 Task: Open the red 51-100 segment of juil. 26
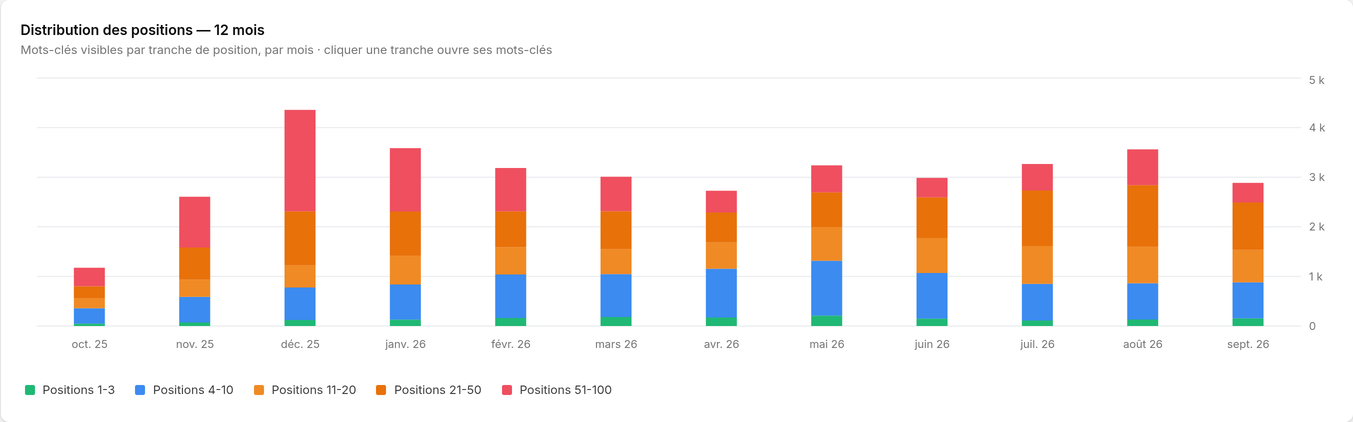click(1037, 178)
